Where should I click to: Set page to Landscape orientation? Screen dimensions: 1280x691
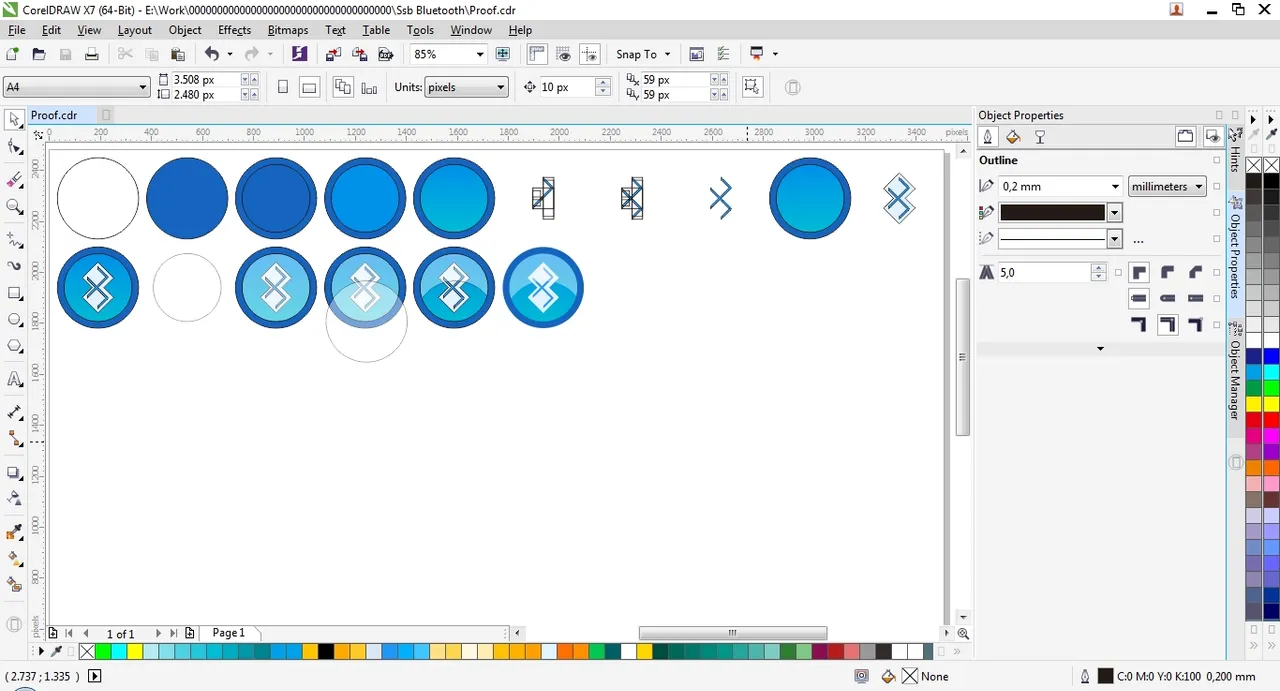[309, 87]
